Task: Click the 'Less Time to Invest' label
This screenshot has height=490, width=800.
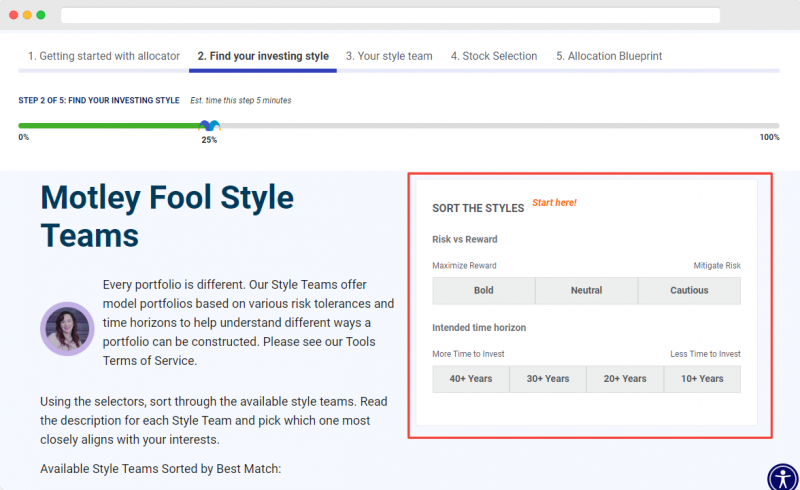Action: point(705,354)
